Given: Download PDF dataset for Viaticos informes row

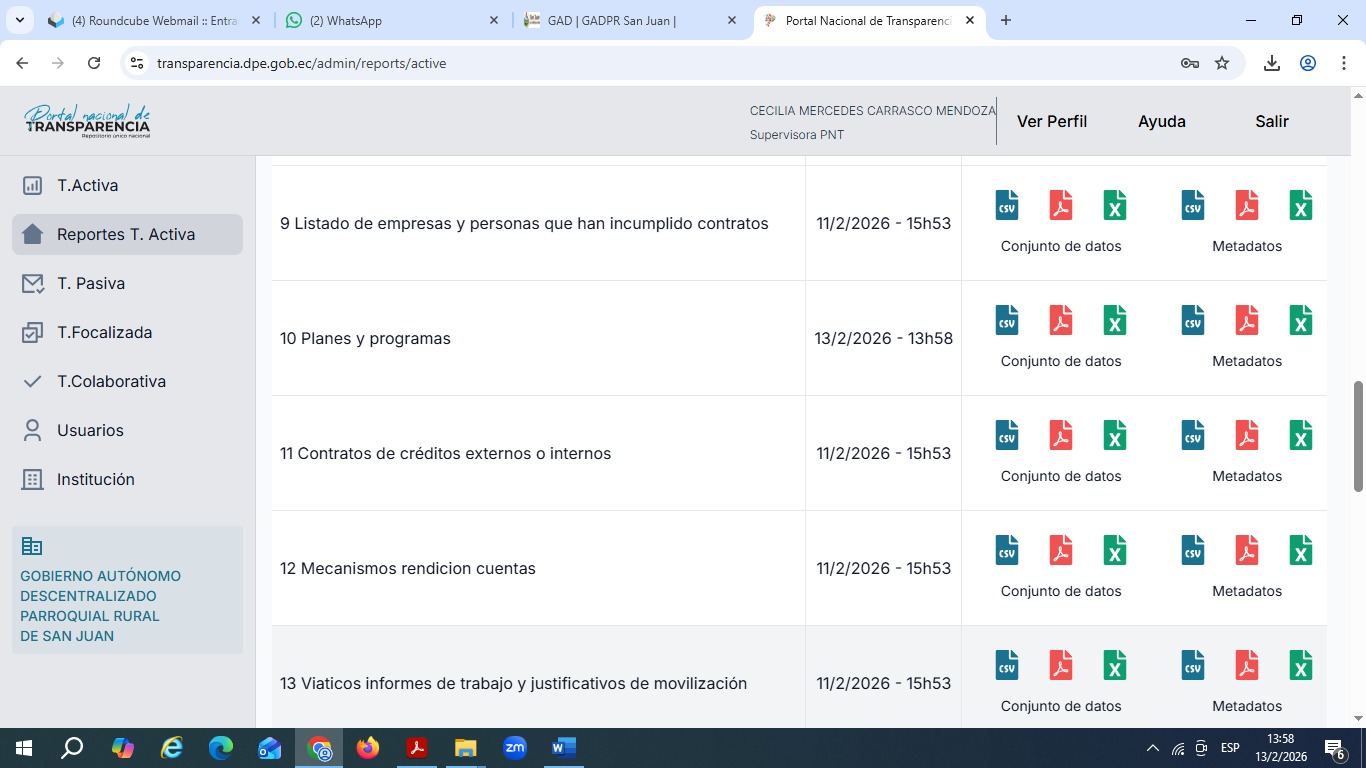Looking at the screenshot, I should click(x=1061, y=665).
